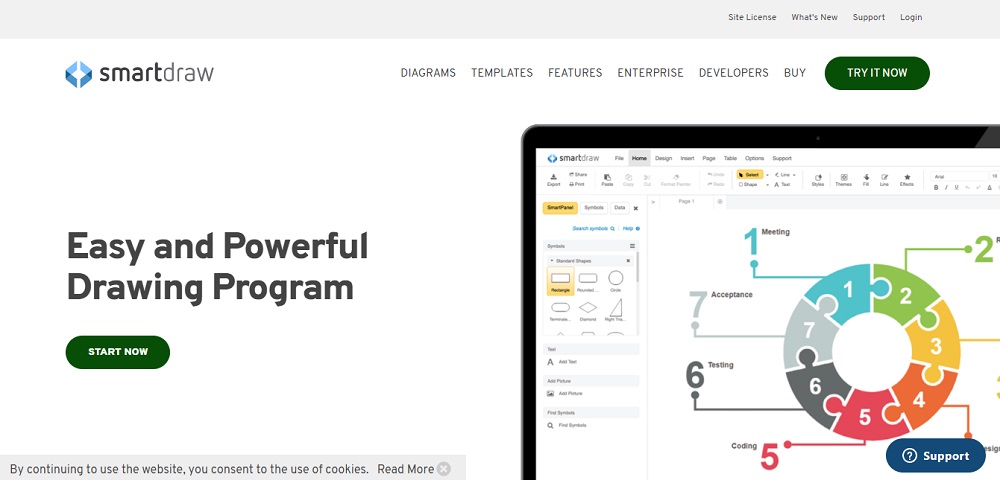
Task: Click the START NOW button
Action: [118, 352]
